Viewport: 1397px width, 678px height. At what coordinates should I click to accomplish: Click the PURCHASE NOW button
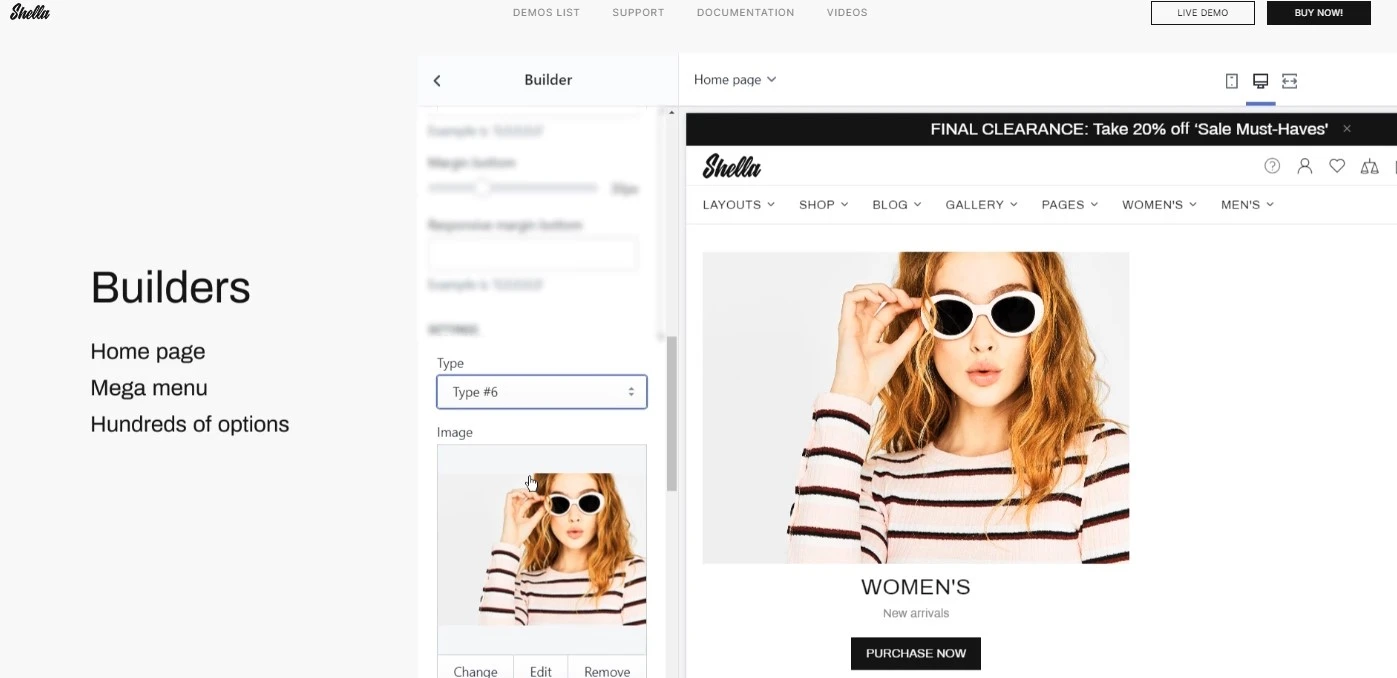pos(915,653)
